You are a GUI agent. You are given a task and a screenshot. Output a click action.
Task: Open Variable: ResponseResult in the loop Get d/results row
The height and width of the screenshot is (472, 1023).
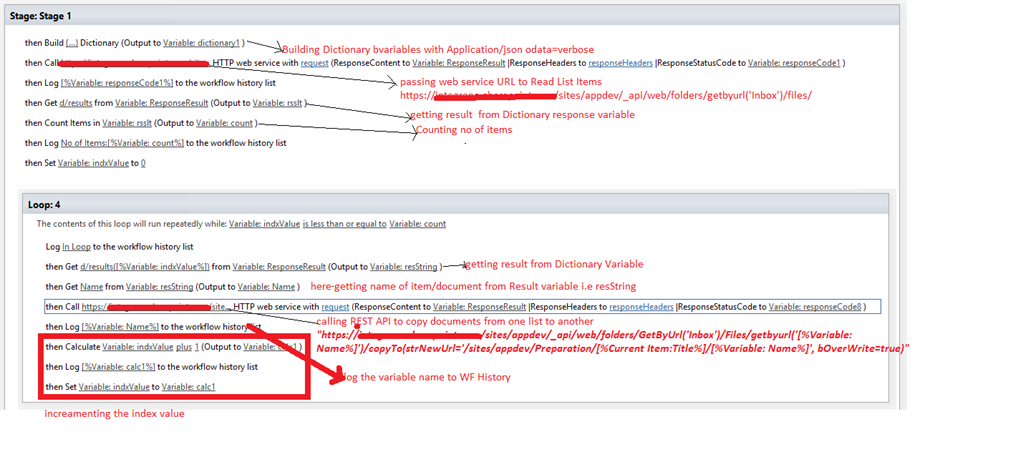(x=279, y=266)
